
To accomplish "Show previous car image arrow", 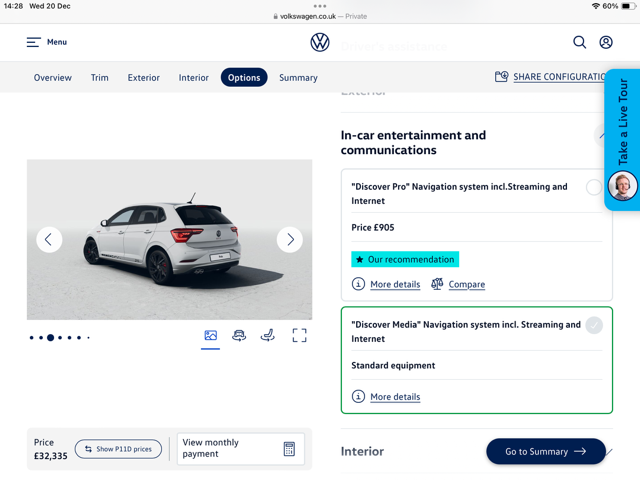I will pos(49,240).
